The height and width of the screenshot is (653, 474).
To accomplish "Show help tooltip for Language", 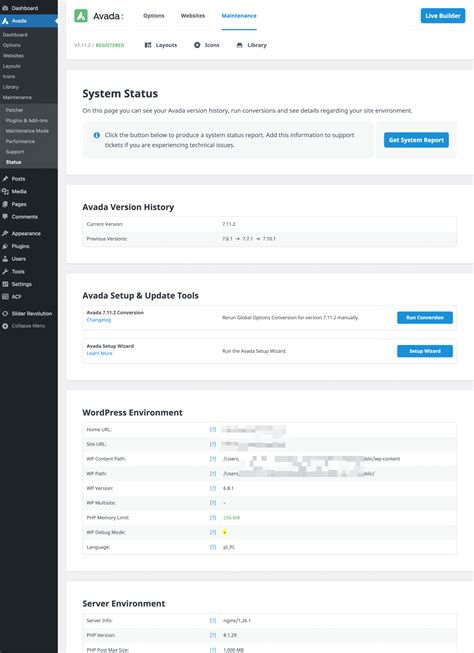I will 213,547.
